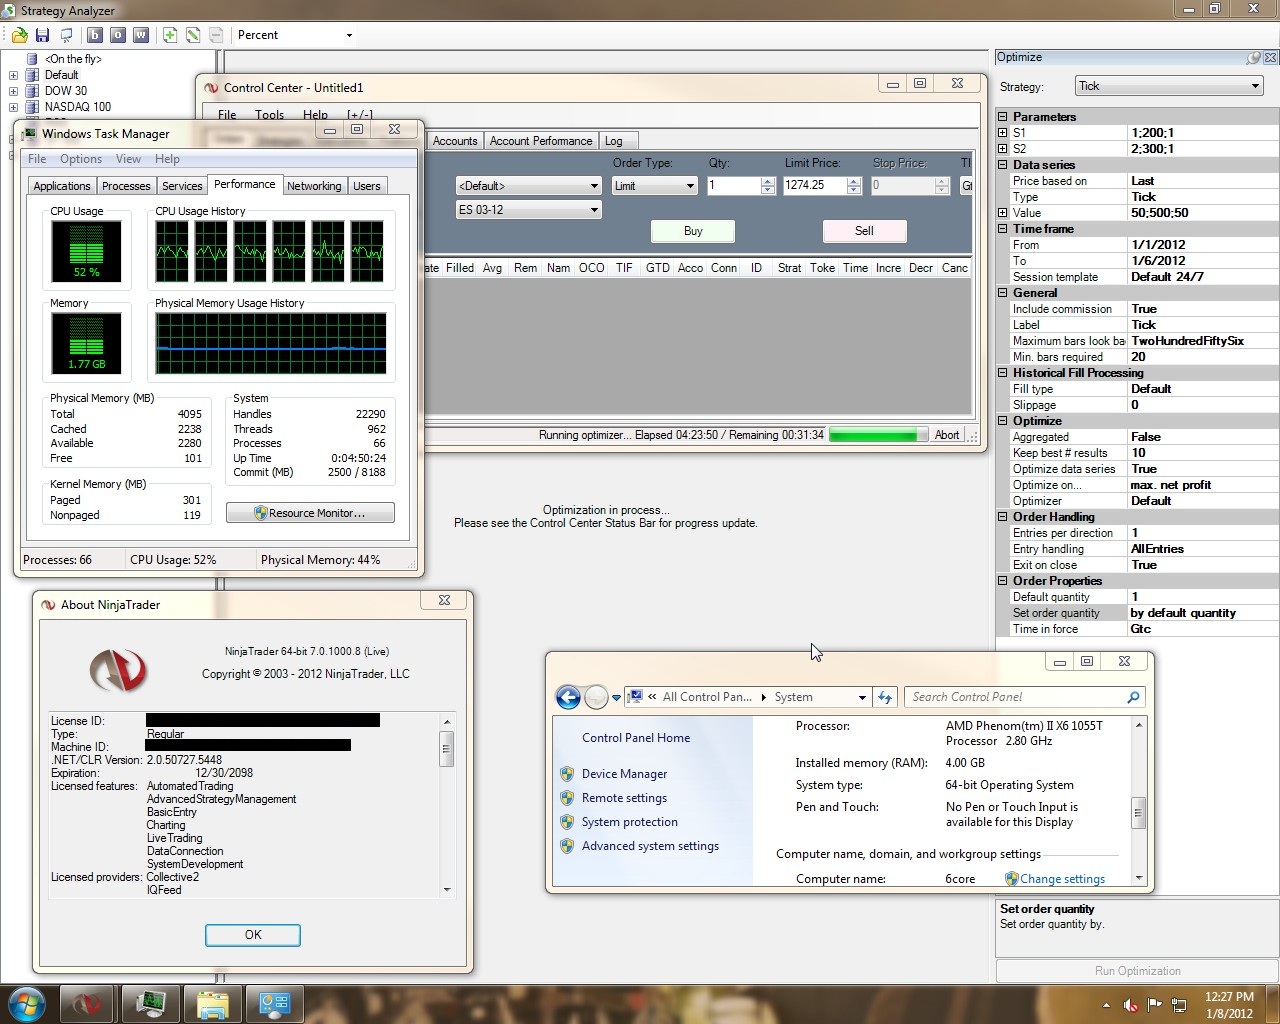Switch to the Processes tab

tap(126, 186)
